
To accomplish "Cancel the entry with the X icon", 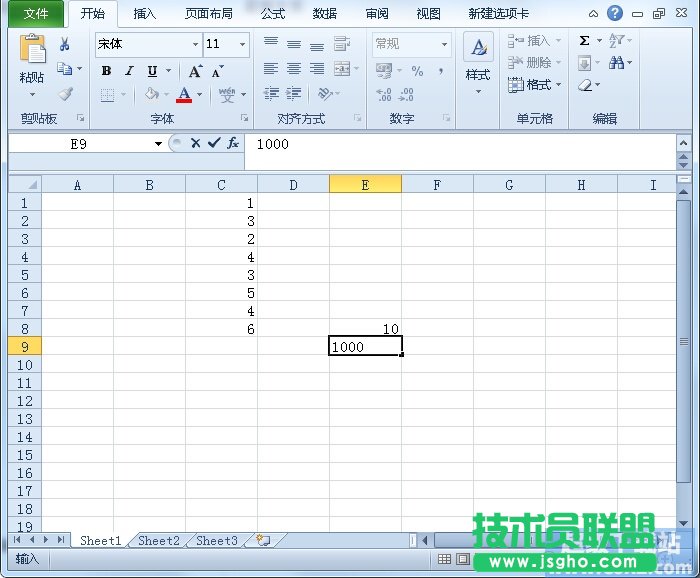I will 196,144.
